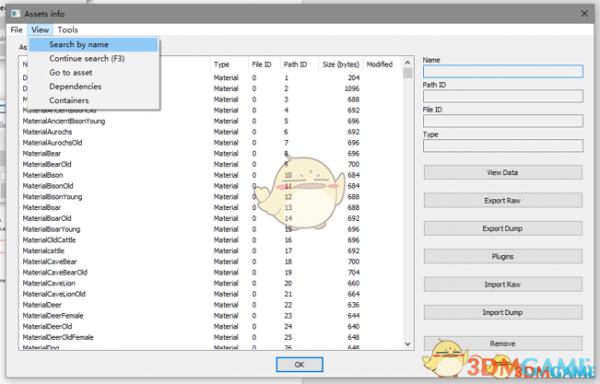Click the Assets info window icon
Viewport: 600px width, 384px height.
click(x=16, y=14)
